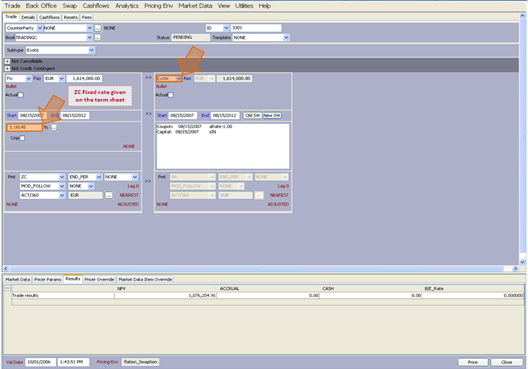
Task: Open the pay leg END_PER dropdown
Action: [x=99, y=177]
